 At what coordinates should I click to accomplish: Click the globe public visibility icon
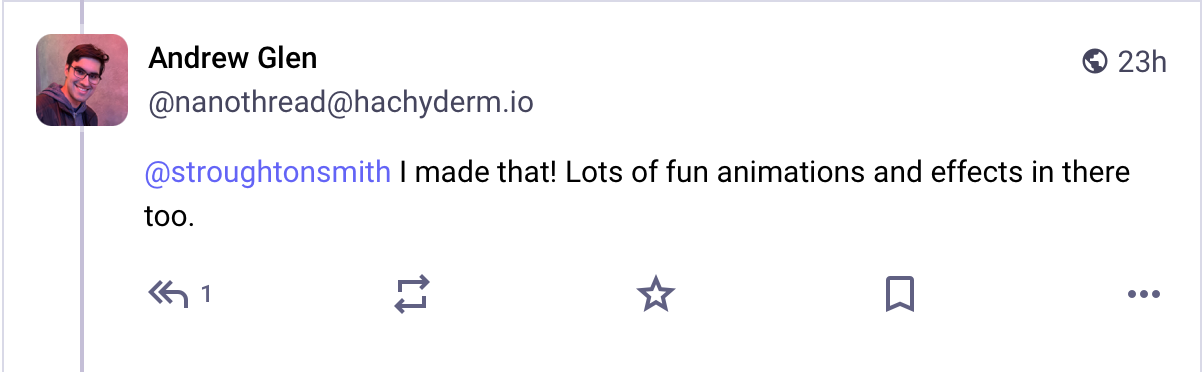coord(1095,62)
